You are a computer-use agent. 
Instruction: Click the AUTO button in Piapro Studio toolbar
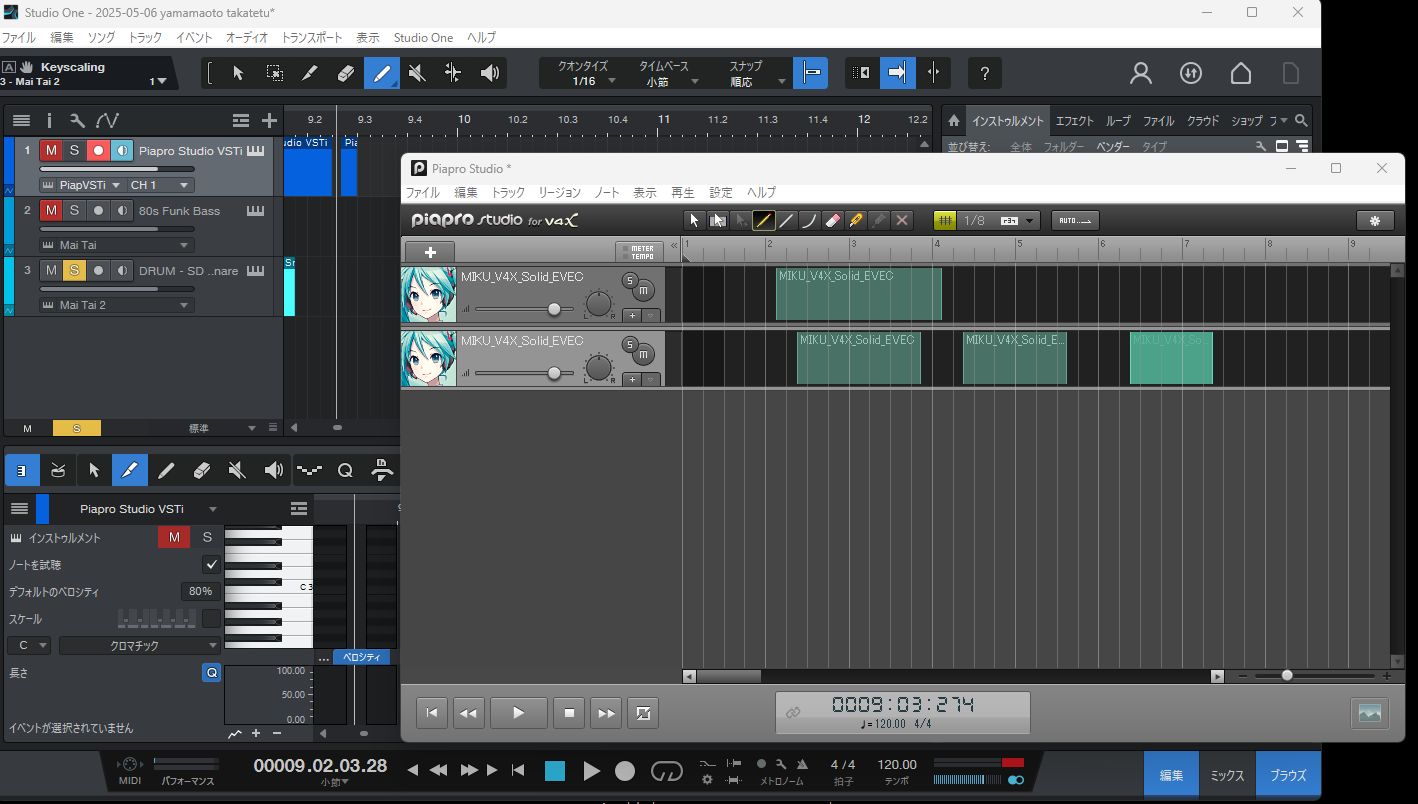click(x=1075, y=221)
